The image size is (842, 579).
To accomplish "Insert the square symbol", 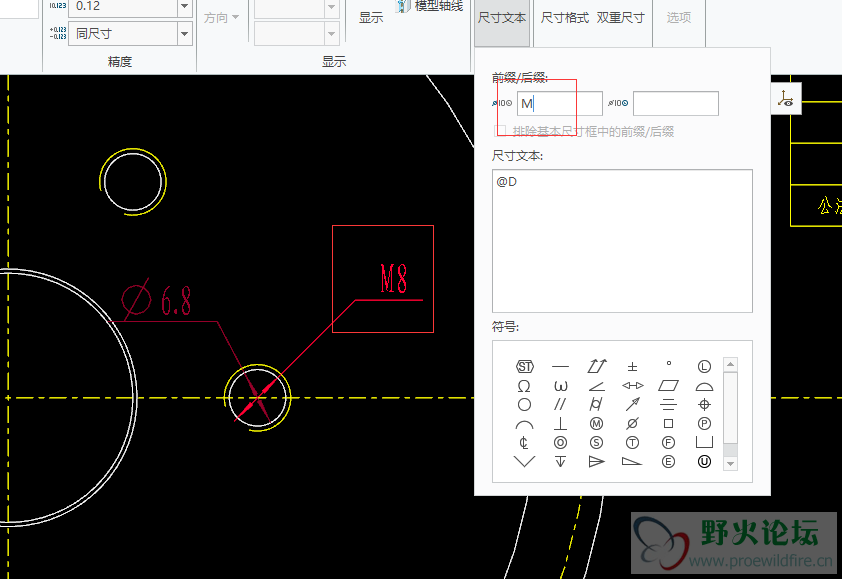I will pos(668,424).
